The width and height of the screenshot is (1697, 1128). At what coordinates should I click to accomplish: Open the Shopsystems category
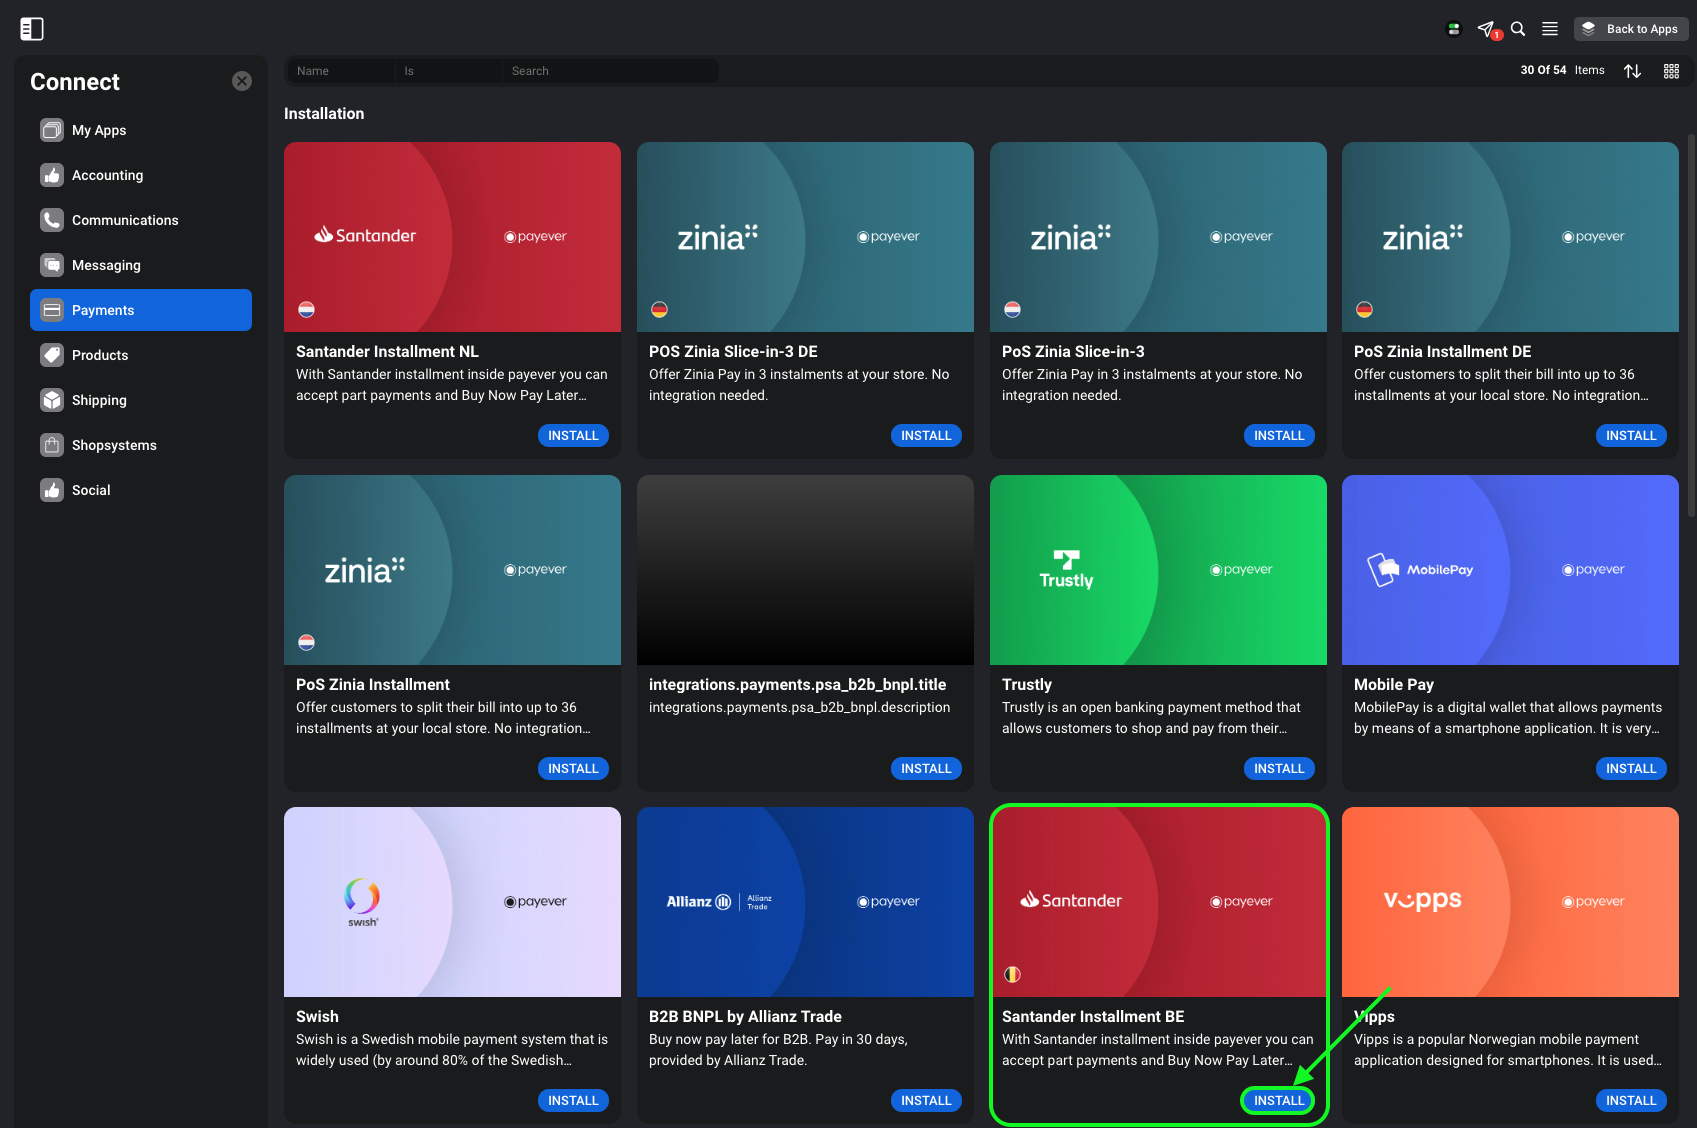(x=141, y=445)
